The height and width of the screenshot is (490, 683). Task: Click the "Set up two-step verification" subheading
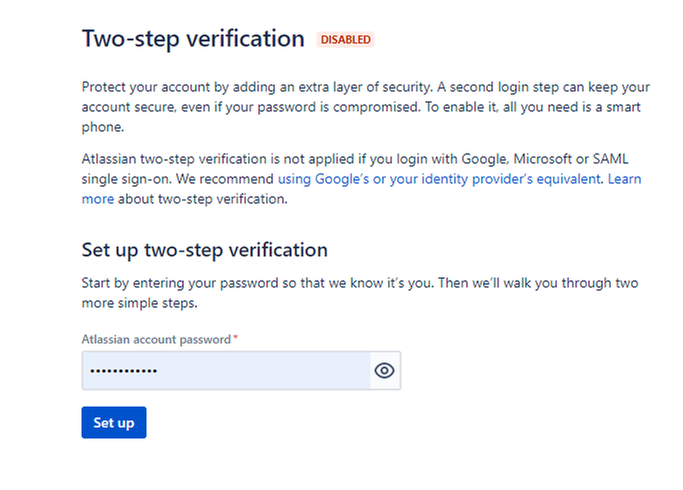pyautogui.click(x=204, y=249)
